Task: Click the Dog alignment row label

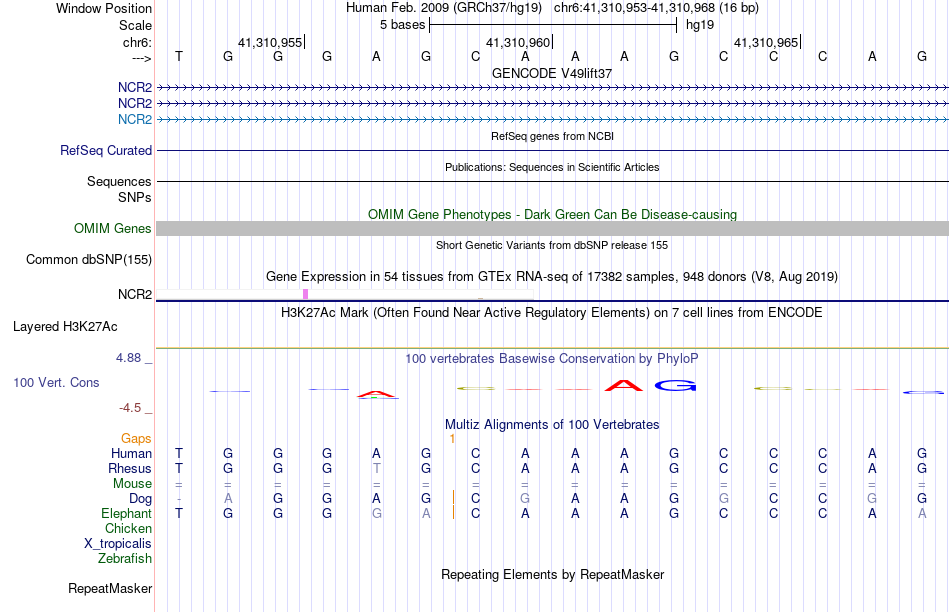Action: 140,499
